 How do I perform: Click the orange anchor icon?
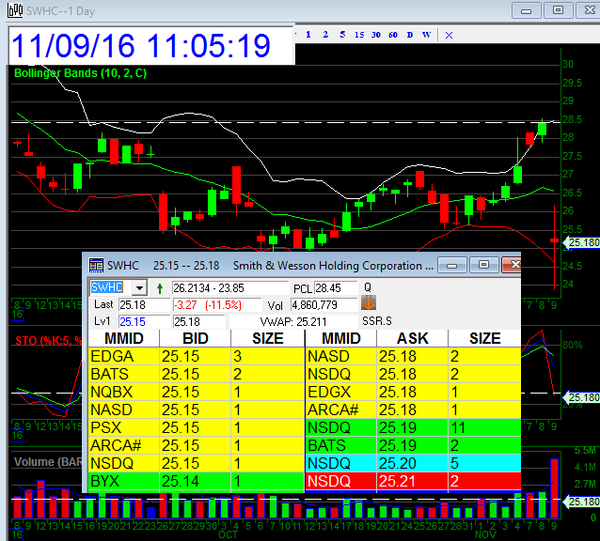(369, 303)
